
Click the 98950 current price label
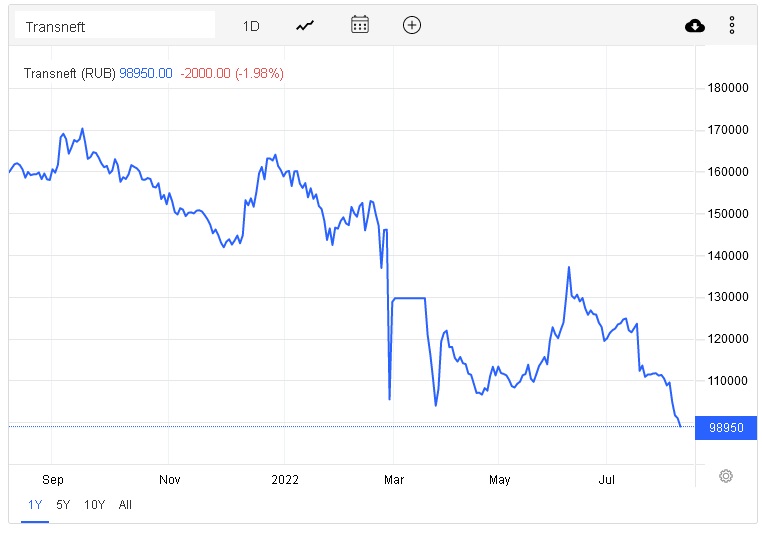pyautogui.click(x=724, y=427)
